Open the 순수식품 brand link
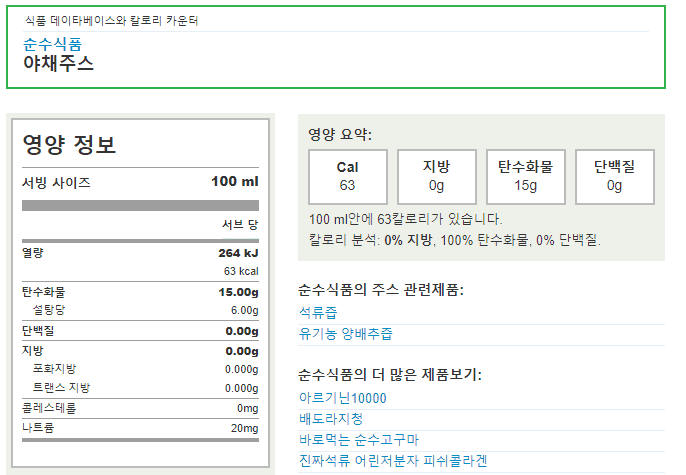This screenshot has height=475, width=686. coord(52,44)
